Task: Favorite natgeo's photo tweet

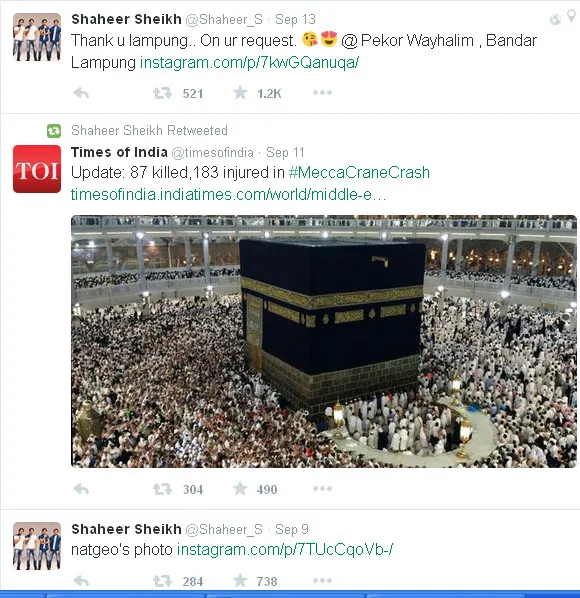Action: (240, 581)
